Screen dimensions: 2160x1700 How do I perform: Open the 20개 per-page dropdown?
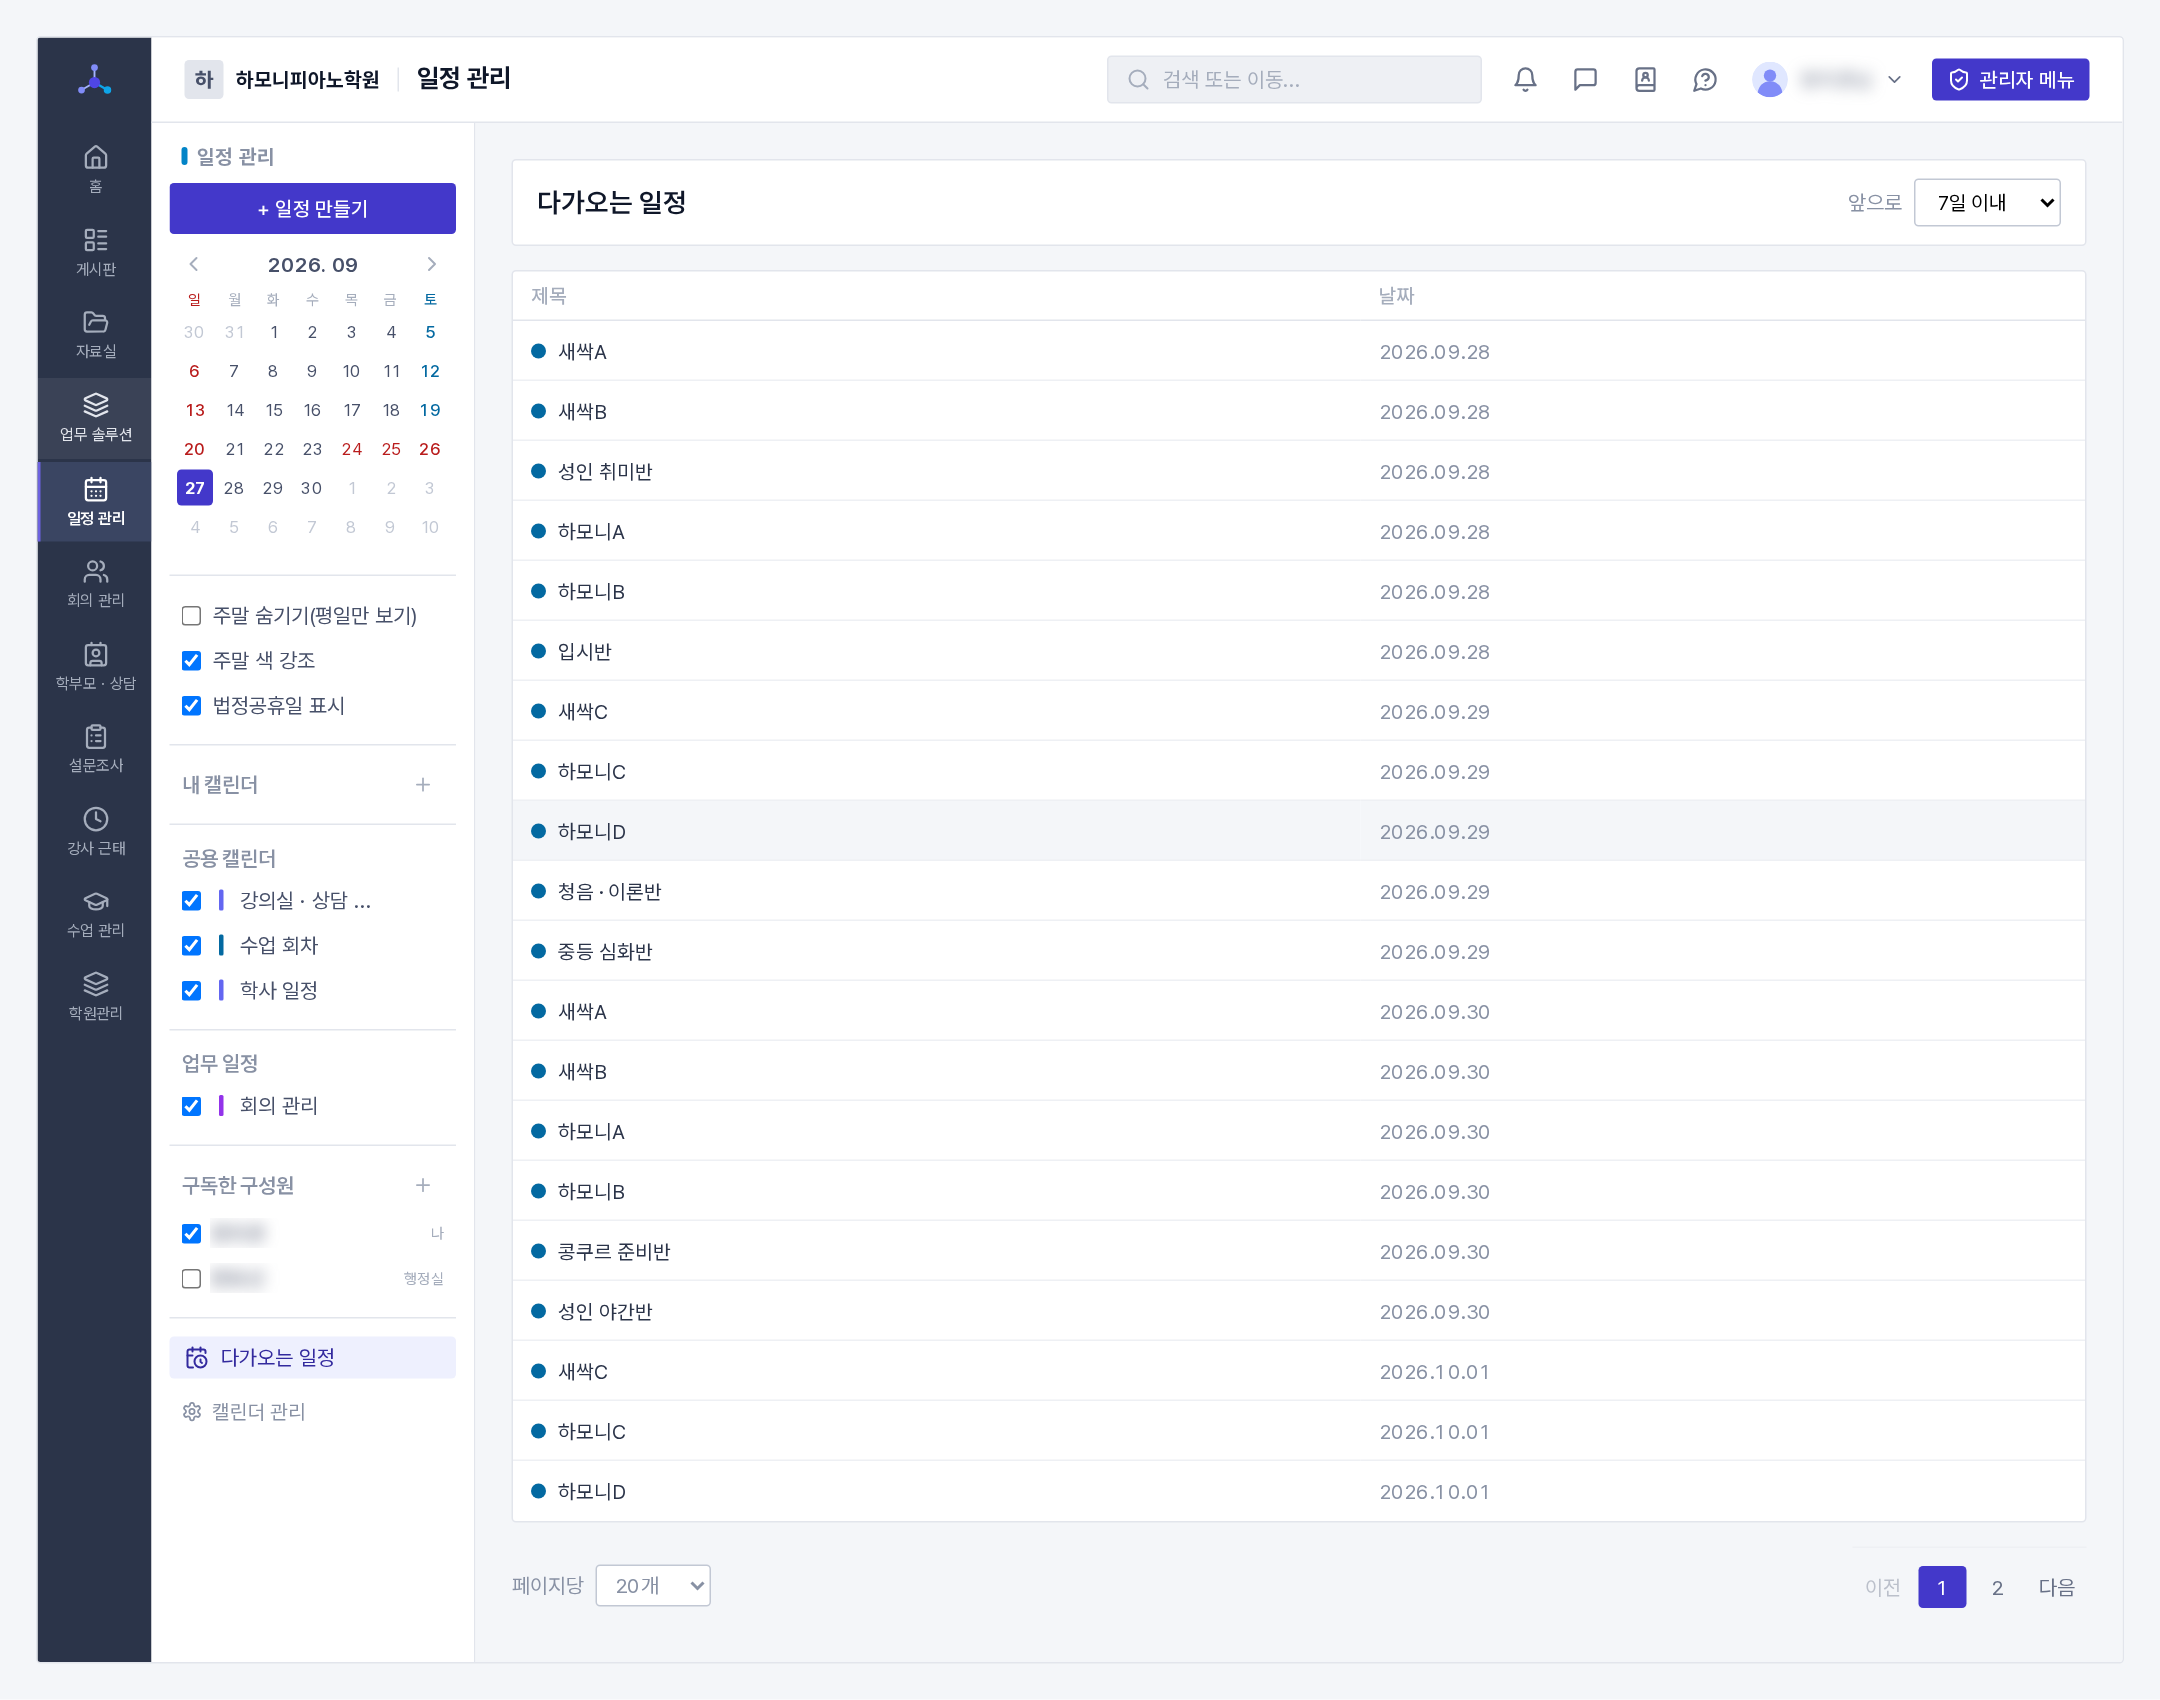653,1586
